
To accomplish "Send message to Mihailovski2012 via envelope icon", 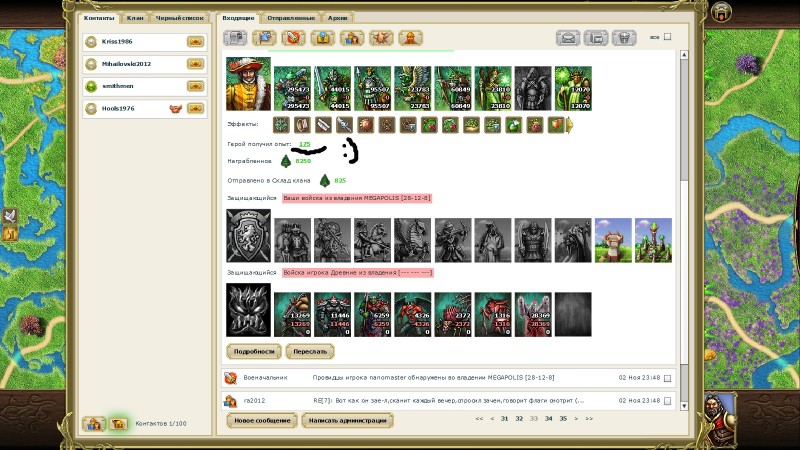I will (195, 64).
